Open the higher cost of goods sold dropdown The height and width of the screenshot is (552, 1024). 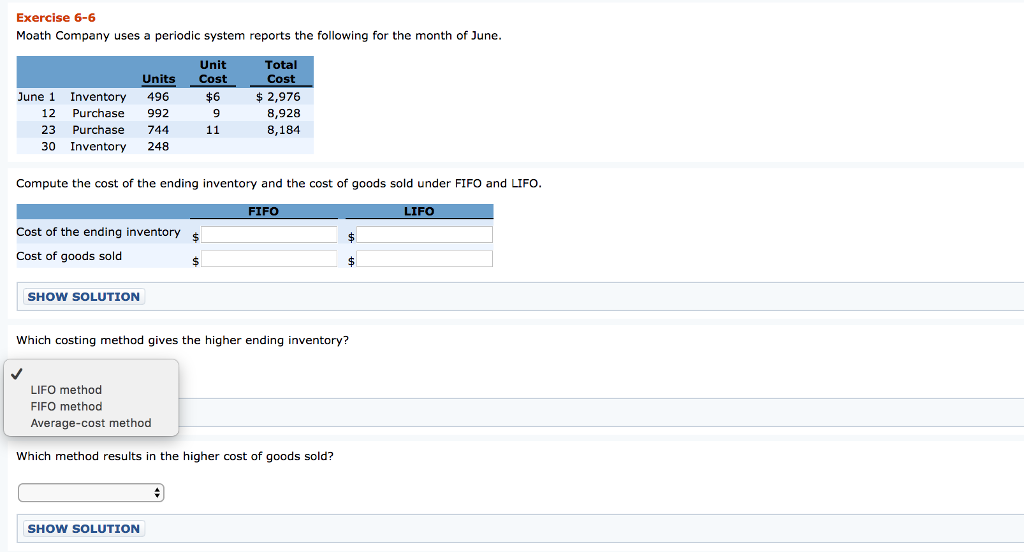pos(91,493)
